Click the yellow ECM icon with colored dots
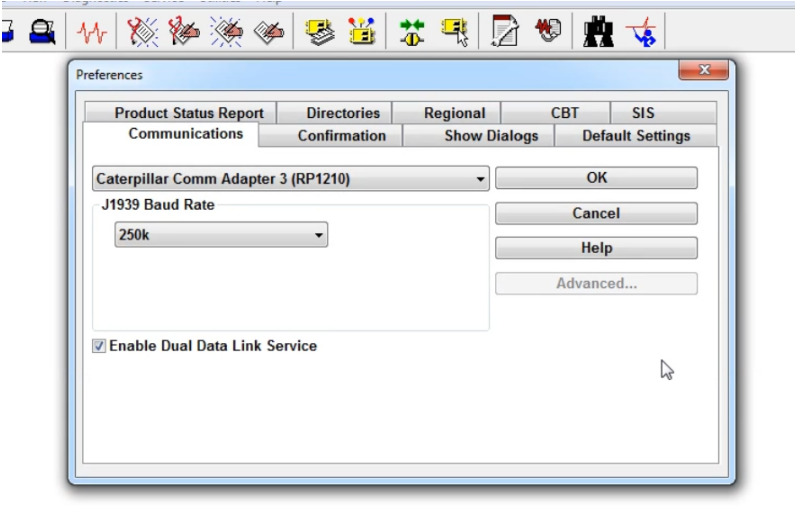Viewport: 795px width, 508px height. coord(361,33)
